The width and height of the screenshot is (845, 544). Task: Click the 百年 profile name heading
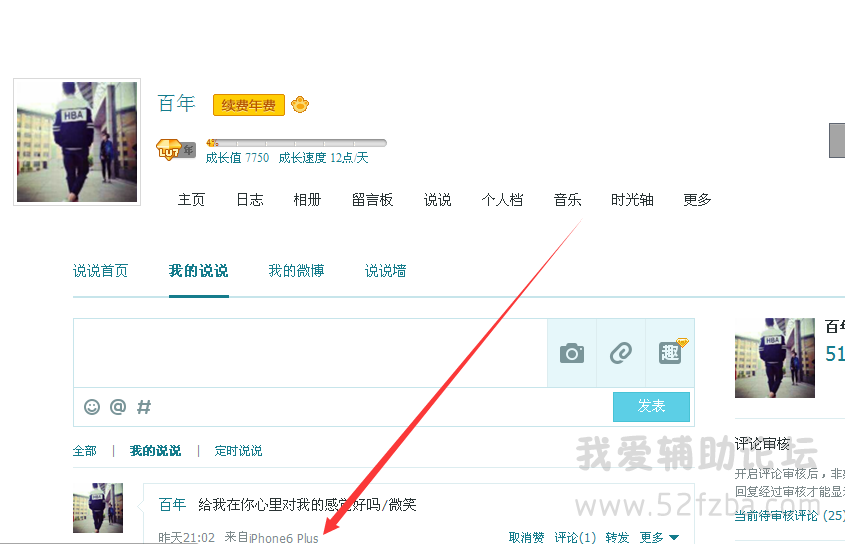[x=176, y=104]
